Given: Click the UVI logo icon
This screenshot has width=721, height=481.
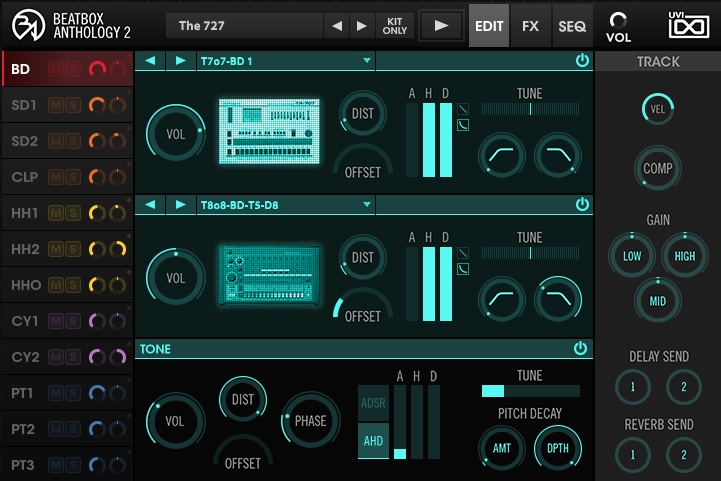Looking at the screenshot, I should coord(688,25).
